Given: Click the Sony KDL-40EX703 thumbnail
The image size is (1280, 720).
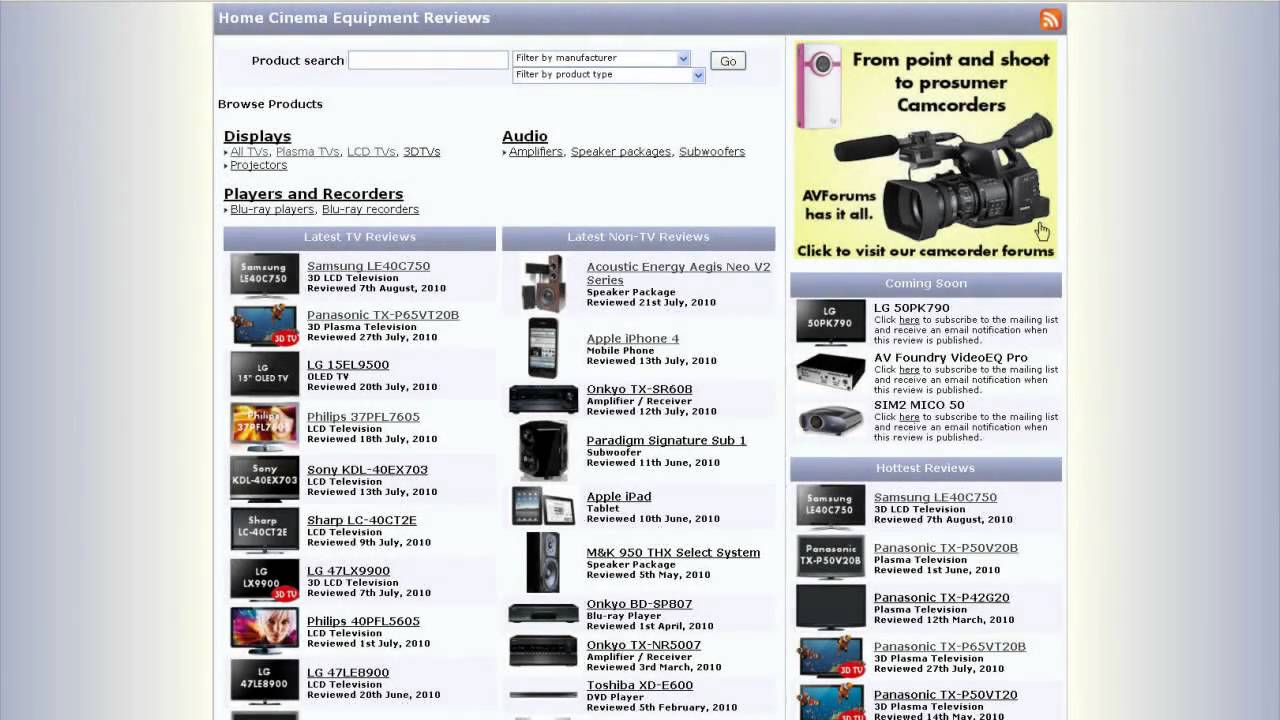Looking at the screenshot, I should tap(265, 478).
